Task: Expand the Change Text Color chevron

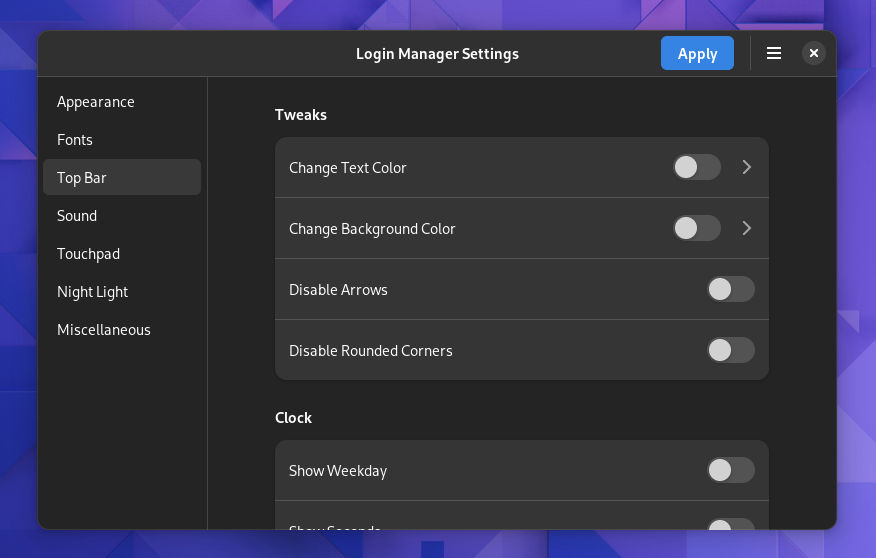Action: [747, 168]
